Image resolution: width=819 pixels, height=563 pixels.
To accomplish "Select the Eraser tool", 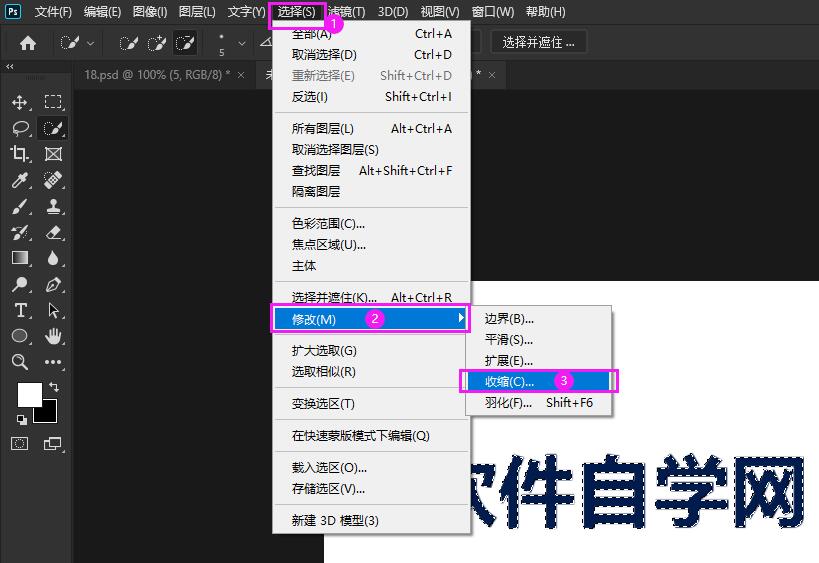I will pyautogui.click(x=53, y=232).
